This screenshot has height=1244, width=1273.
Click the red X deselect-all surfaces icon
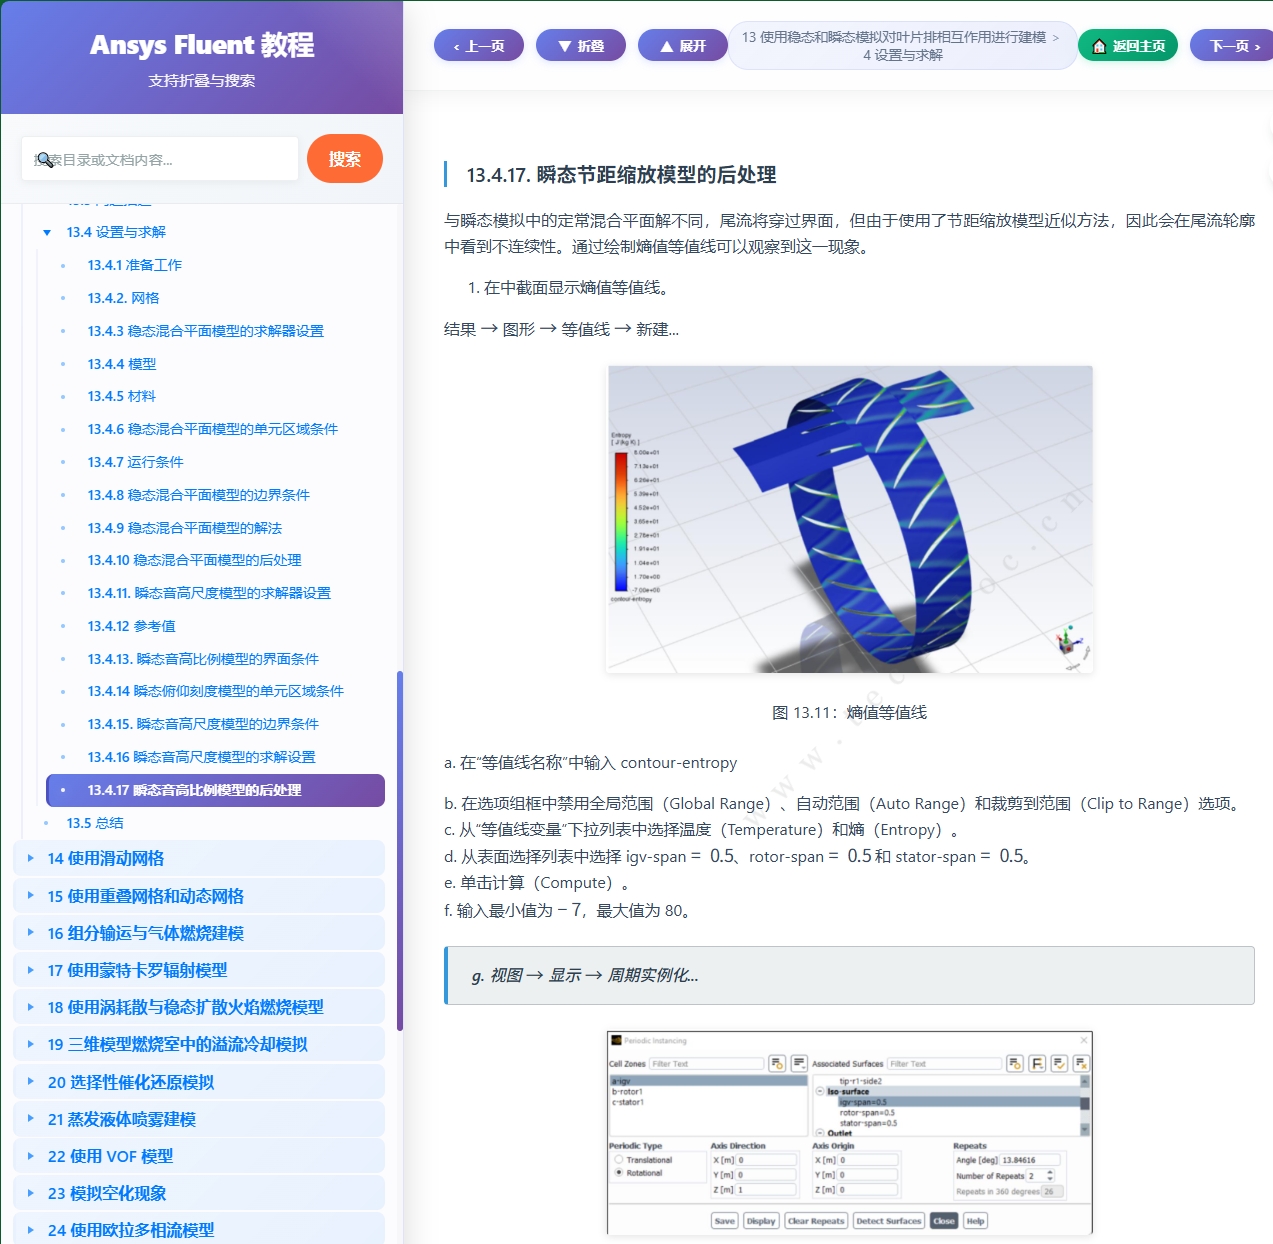coord(1082,1064)
